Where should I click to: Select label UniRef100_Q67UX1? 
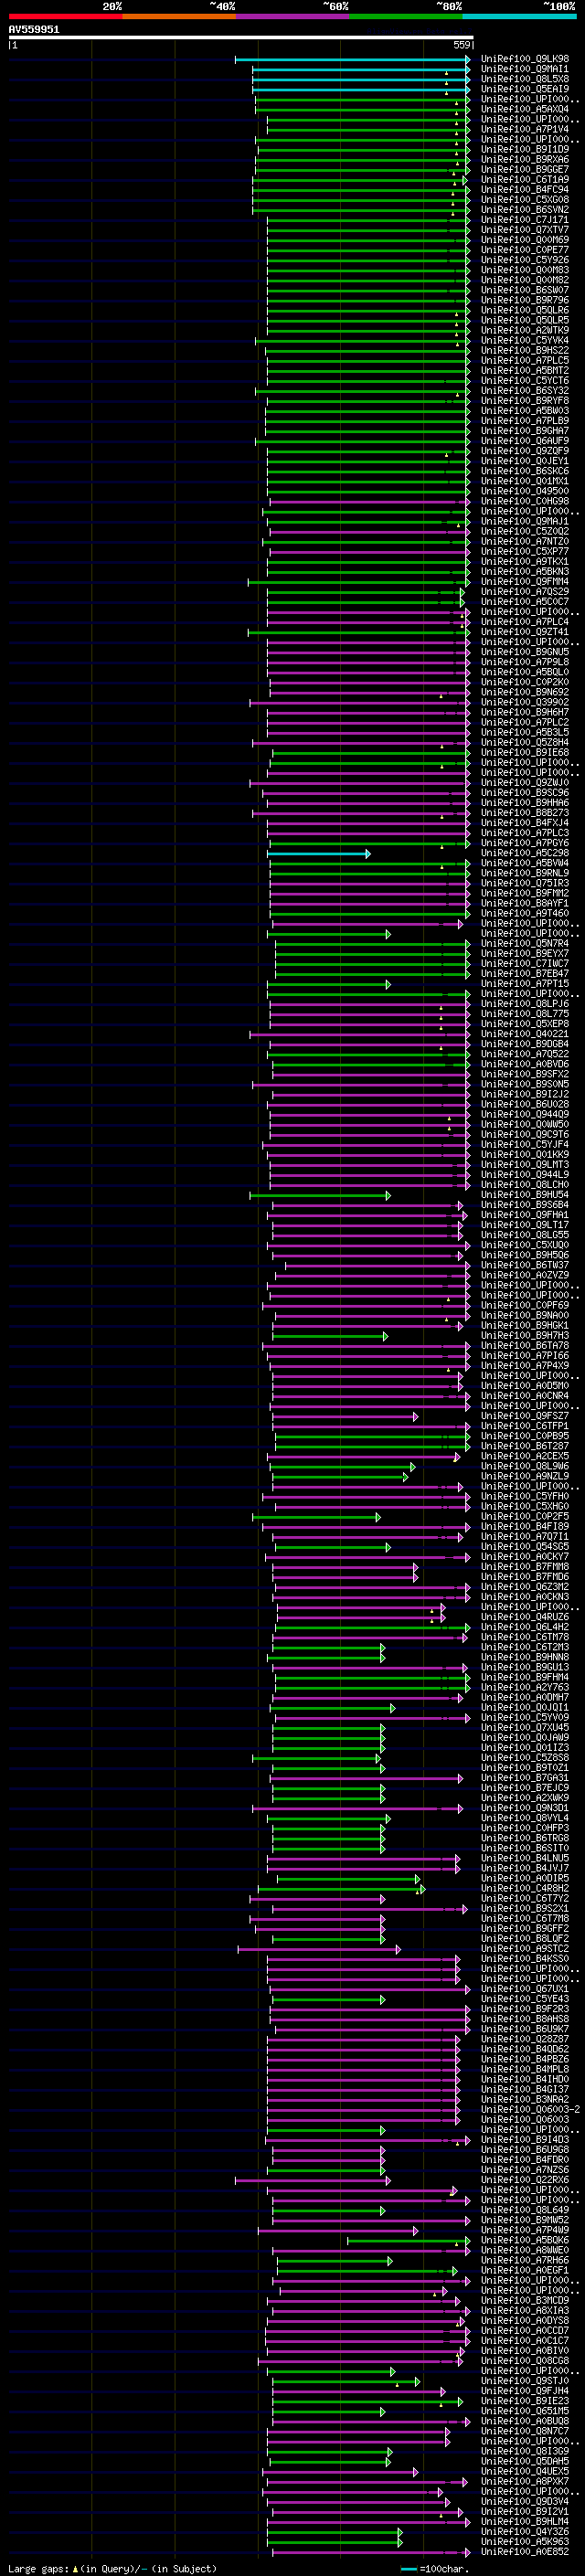point(524,1989)
